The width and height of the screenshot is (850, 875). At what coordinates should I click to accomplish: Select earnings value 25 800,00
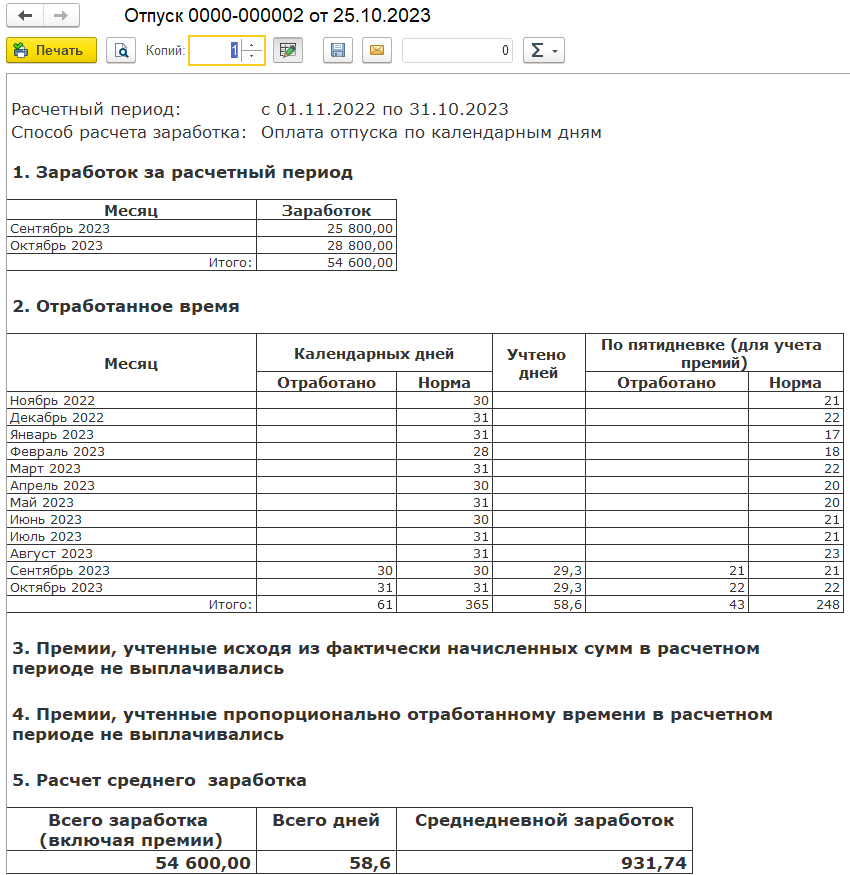click(326, 228)
